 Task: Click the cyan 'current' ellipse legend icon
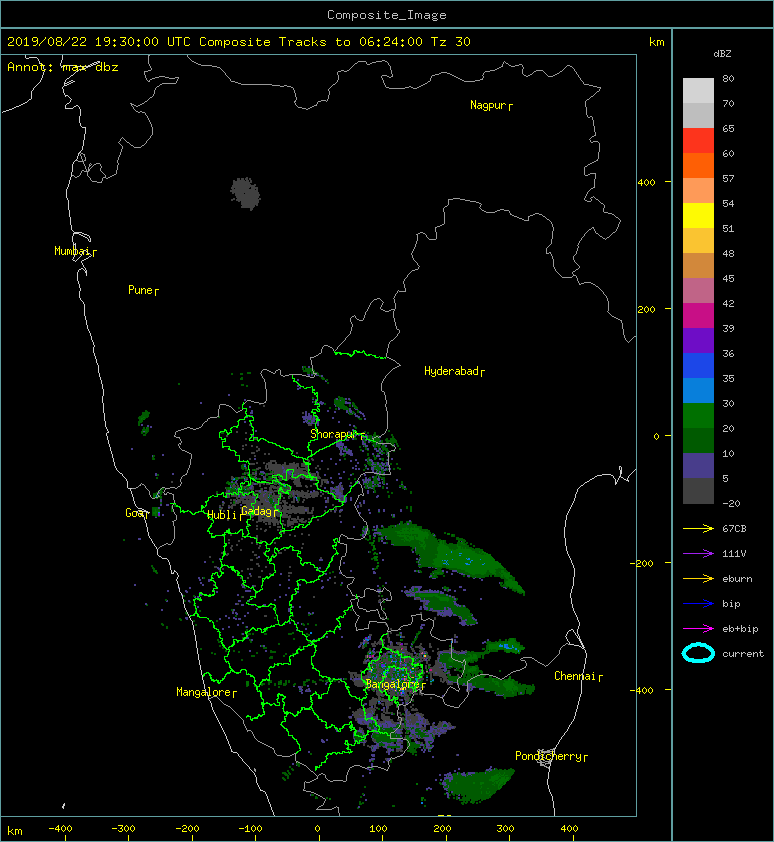(698, 653)
